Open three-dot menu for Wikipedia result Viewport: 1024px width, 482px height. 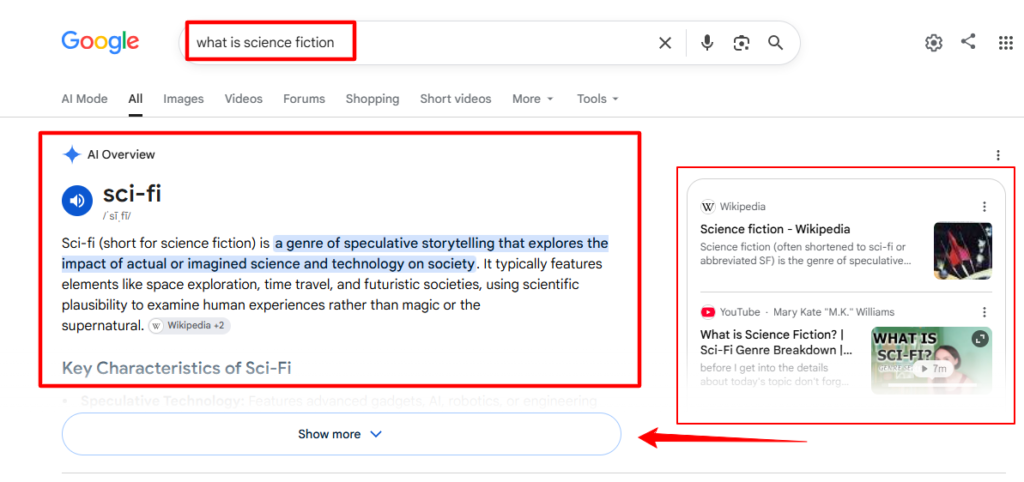tap(985, 206)
